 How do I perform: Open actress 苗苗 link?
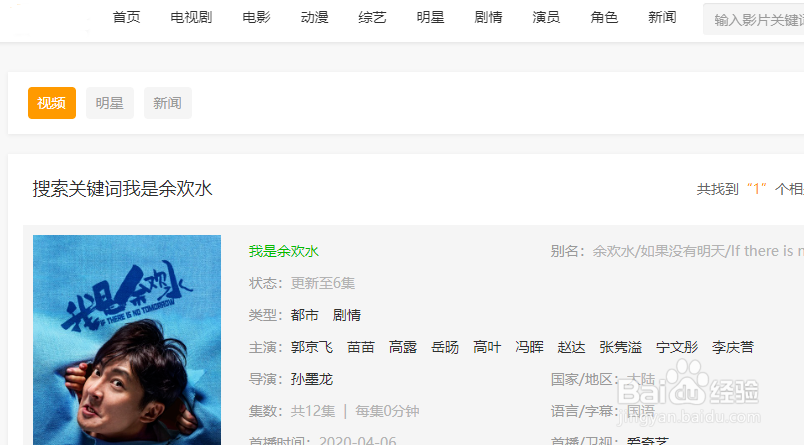[x=360, y=347]
